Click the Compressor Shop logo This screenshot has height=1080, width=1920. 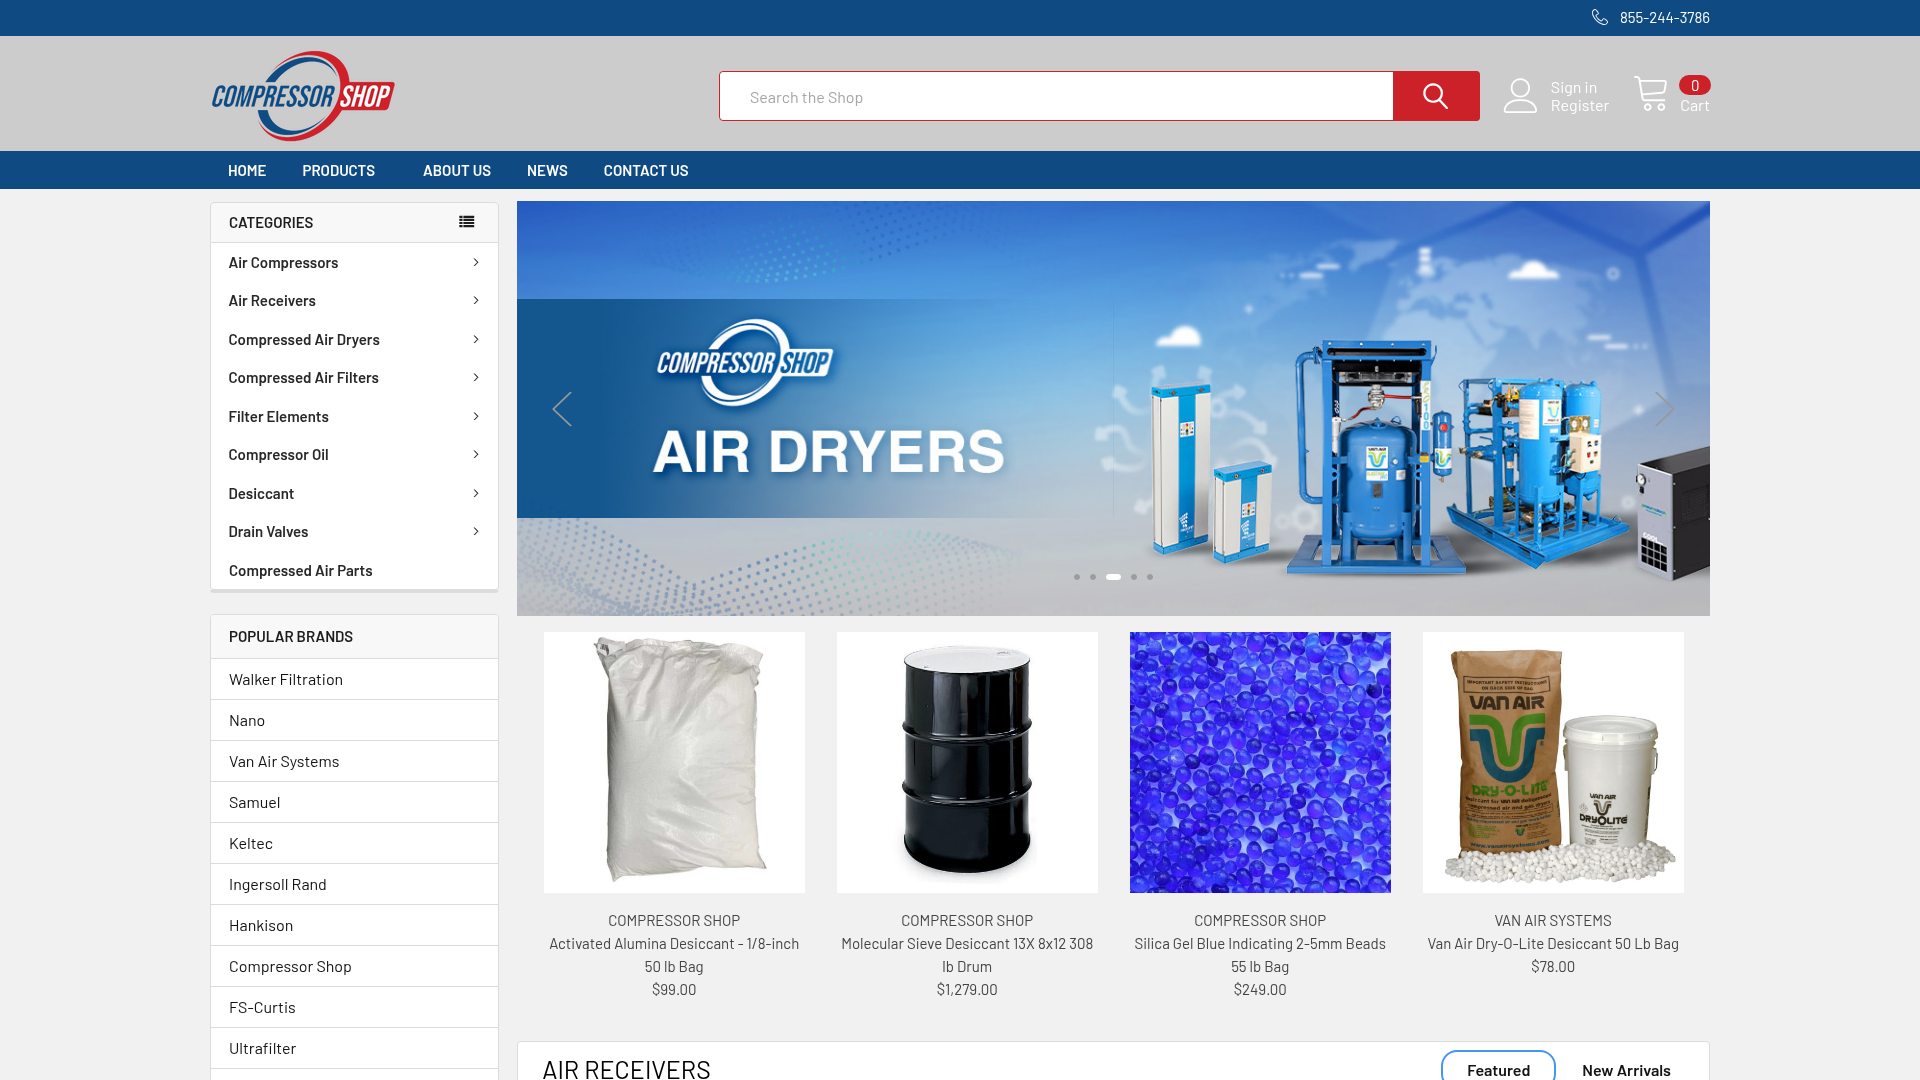click(x=303, y=96)
